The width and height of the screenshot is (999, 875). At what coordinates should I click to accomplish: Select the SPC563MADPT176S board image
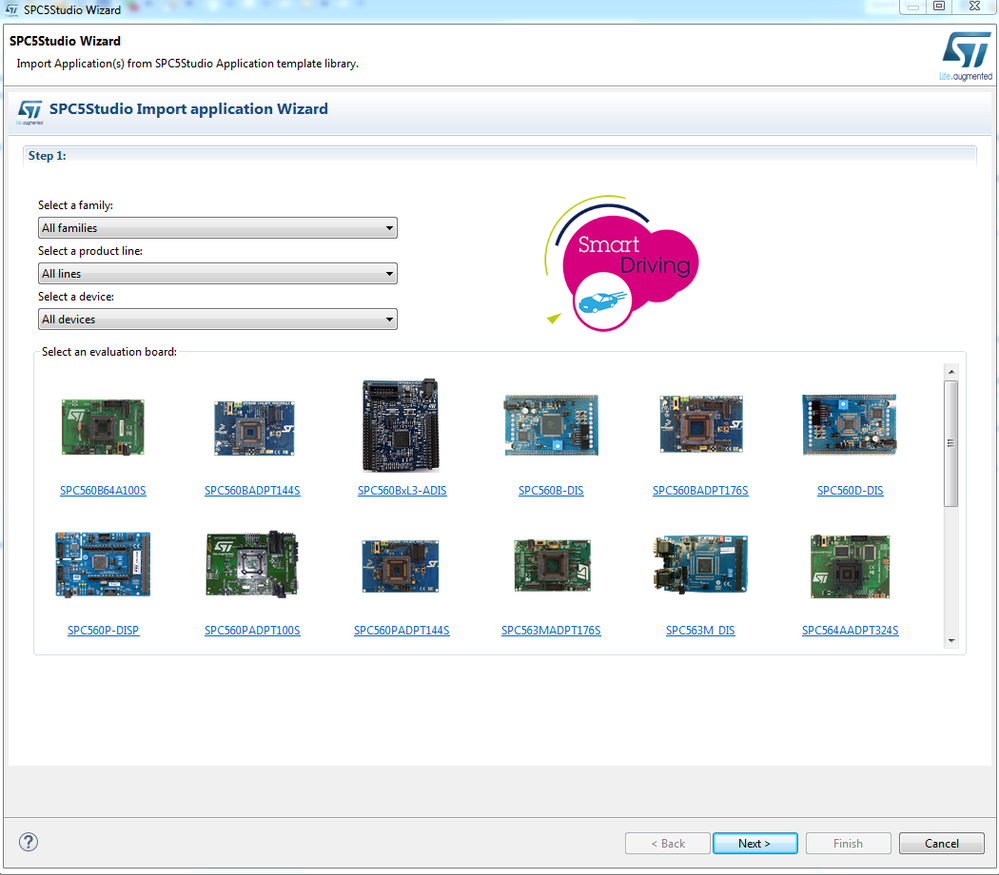pyautogui.click(x=552, y=565)
